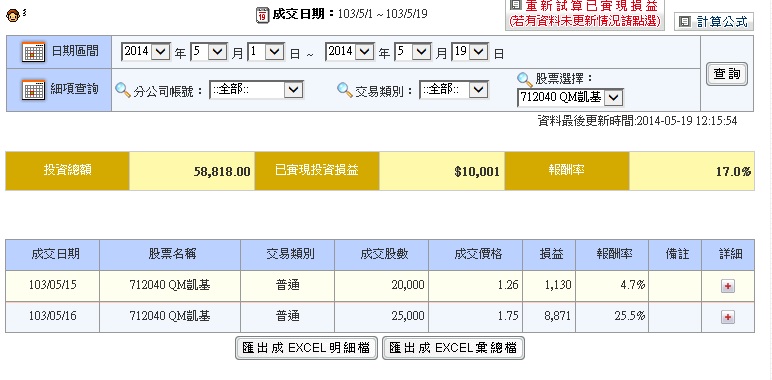This screenshot has width=772, height=380.
Task: Click the total investment value 58,818.00
Action: [222, 172]
